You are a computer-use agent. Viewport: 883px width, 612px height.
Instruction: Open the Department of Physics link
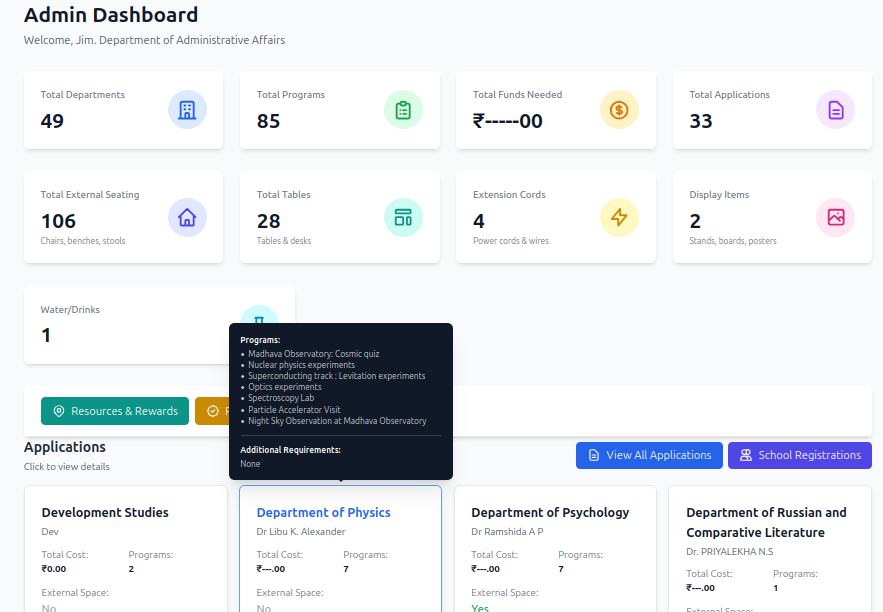[323, 513]
